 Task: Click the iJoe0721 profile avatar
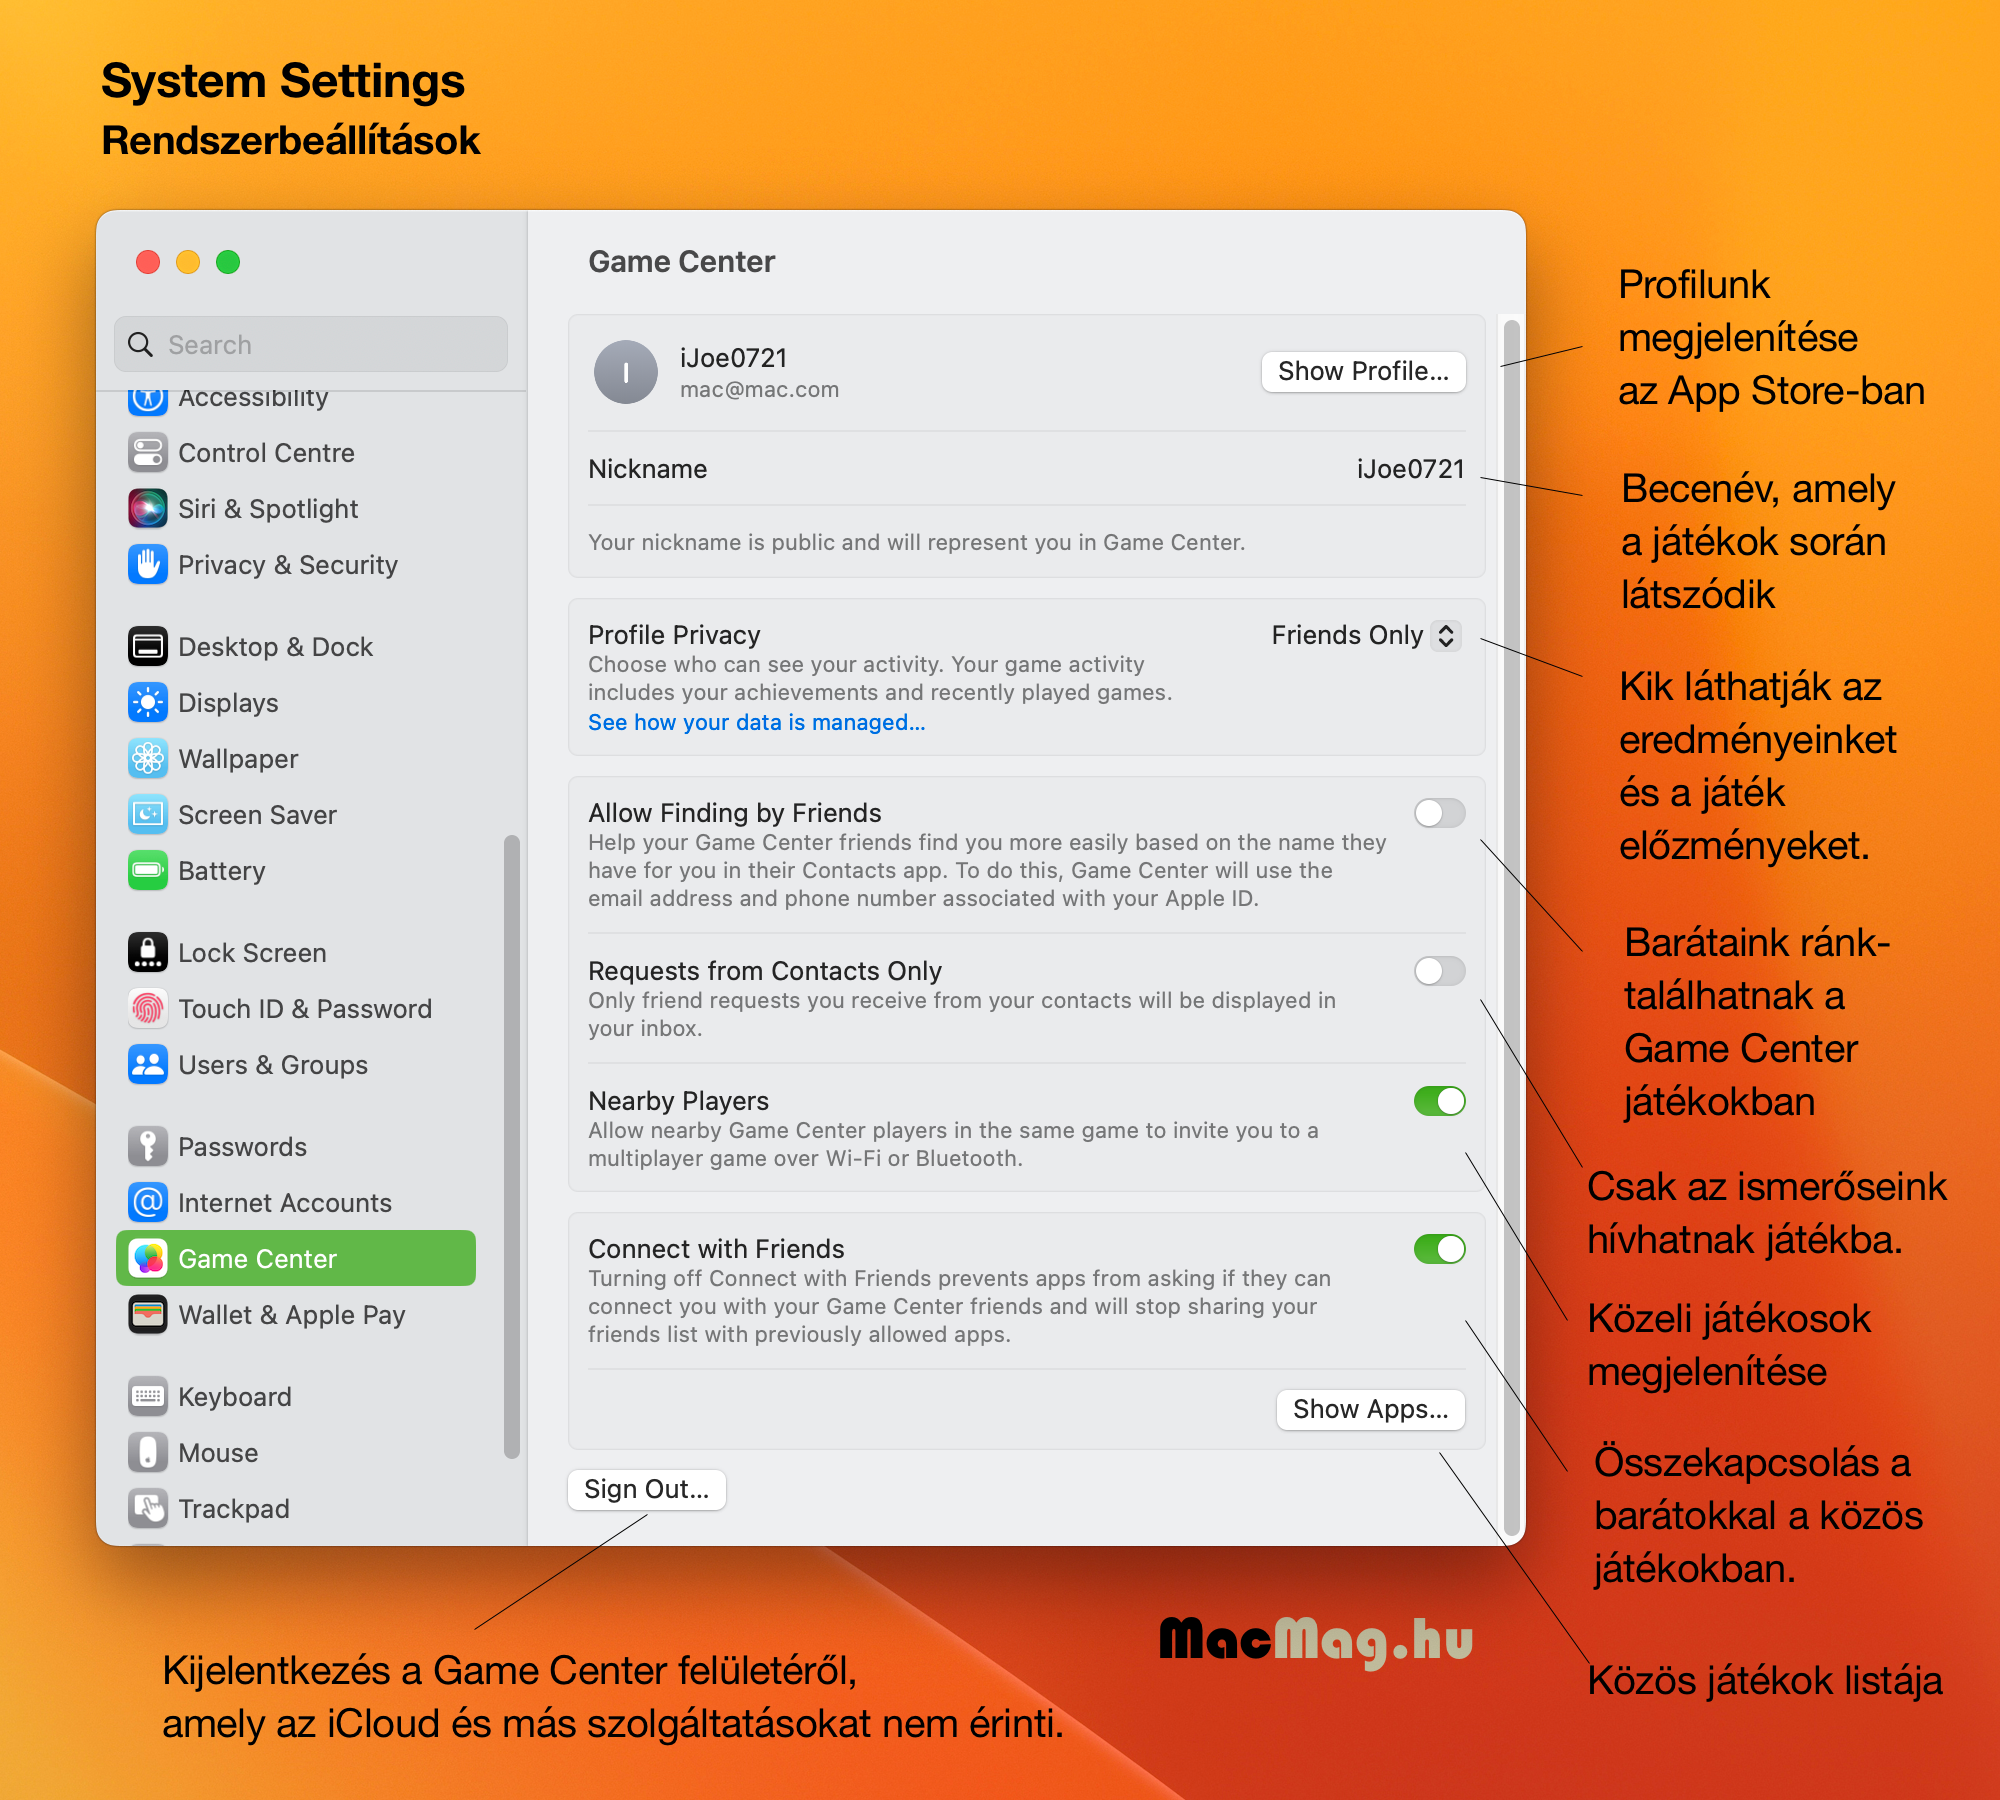click(626, 373)
